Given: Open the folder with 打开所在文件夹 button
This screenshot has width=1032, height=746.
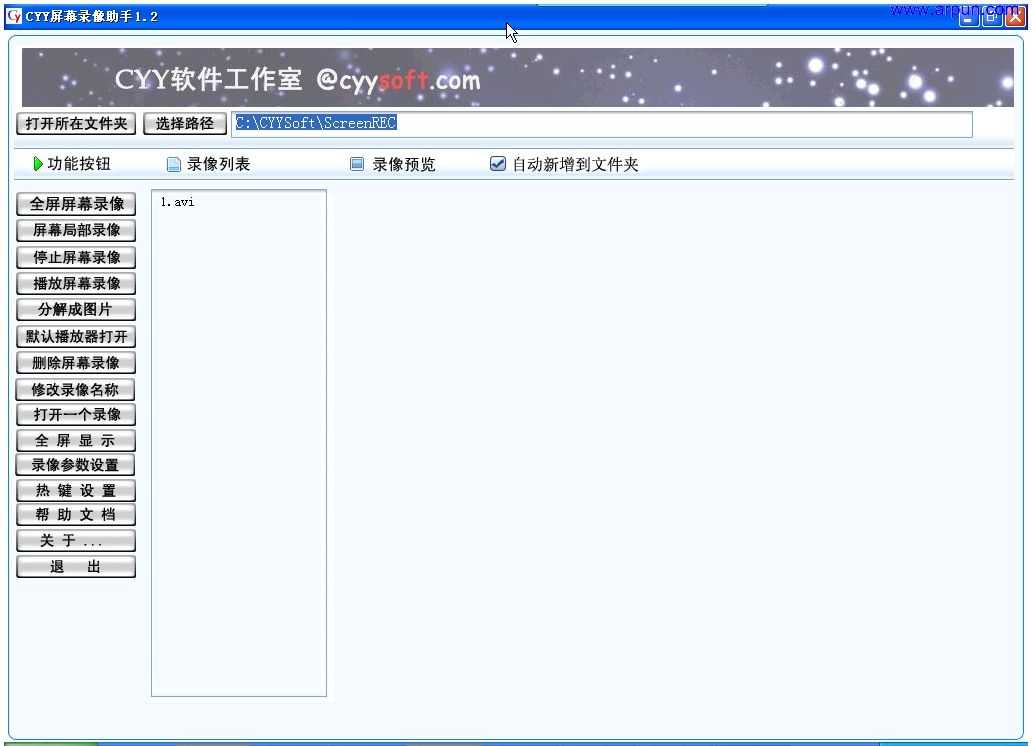Looking at the screenshot, I should point(76,124).
